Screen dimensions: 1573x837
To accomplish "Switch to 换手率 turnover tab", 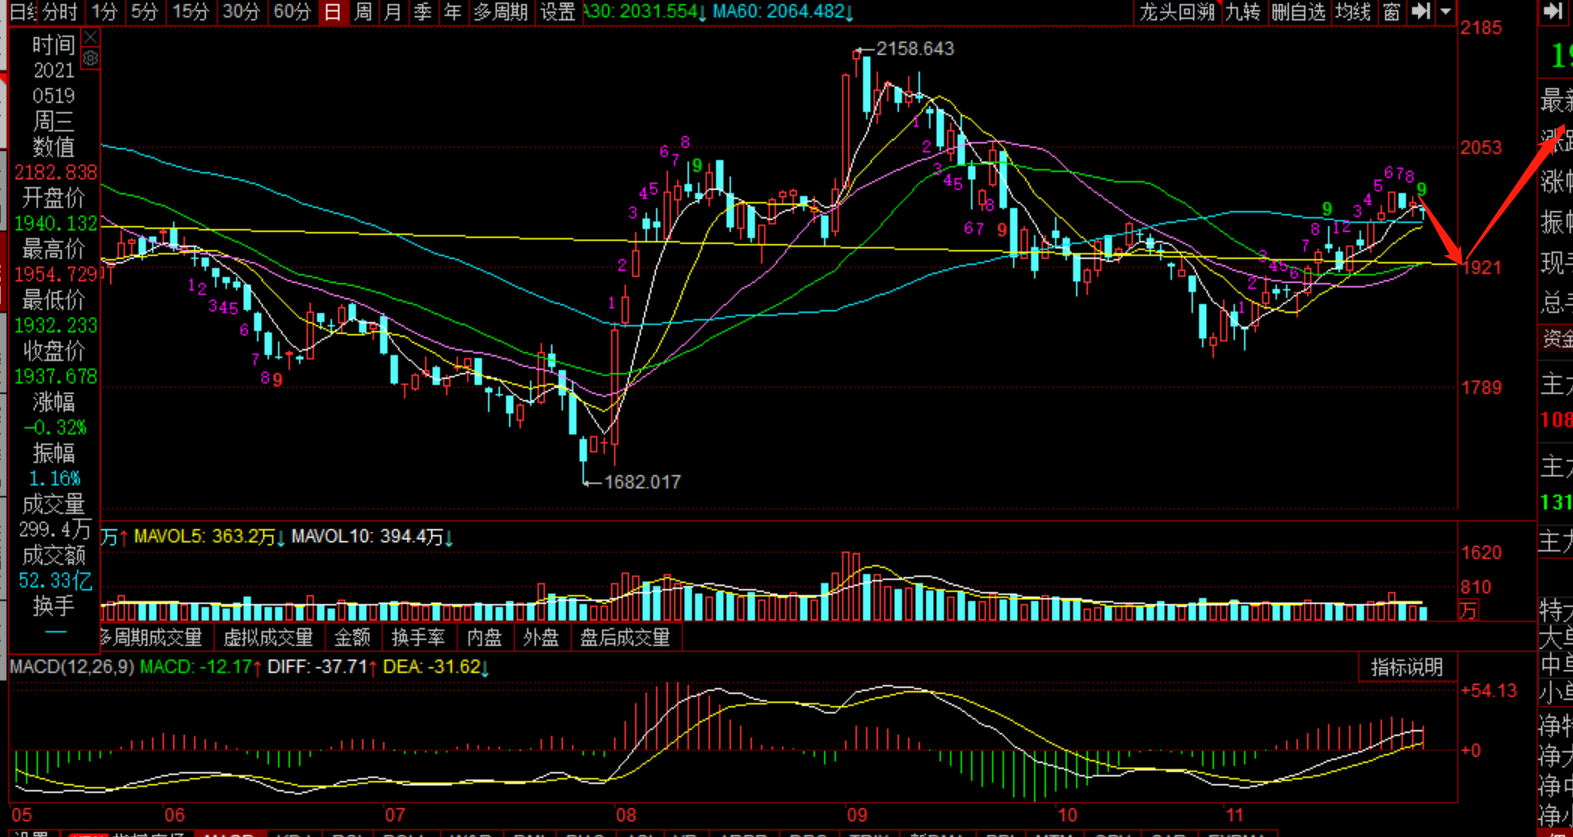I will coord(418,637).
